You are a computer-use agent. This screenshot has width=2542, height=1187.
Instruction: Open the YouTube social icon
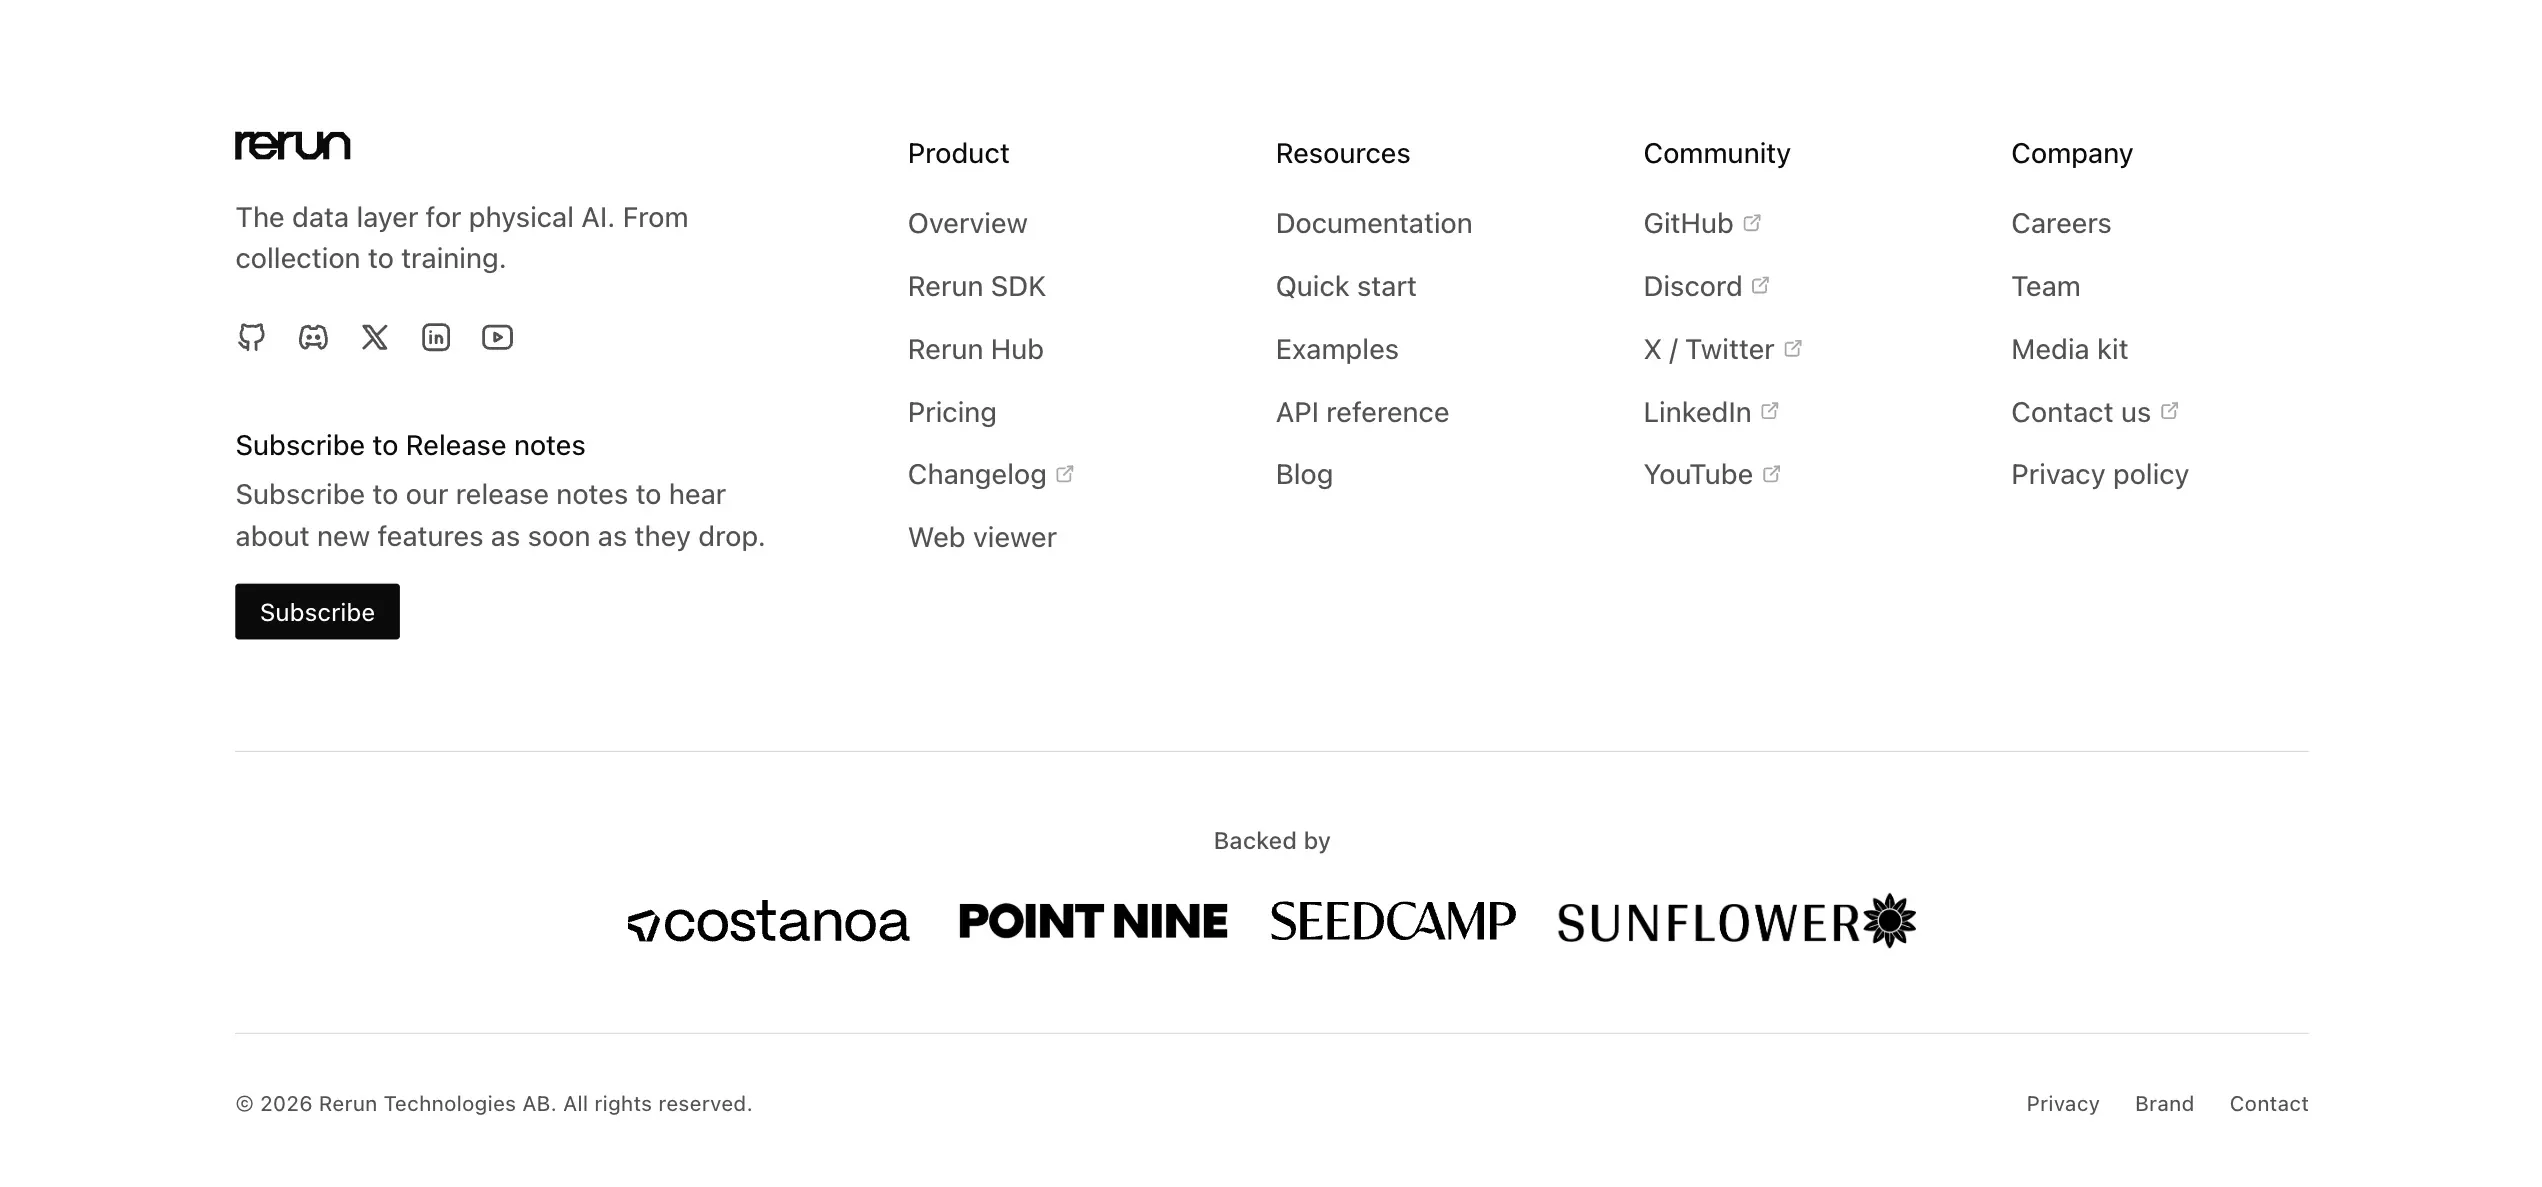pos(497,337)
